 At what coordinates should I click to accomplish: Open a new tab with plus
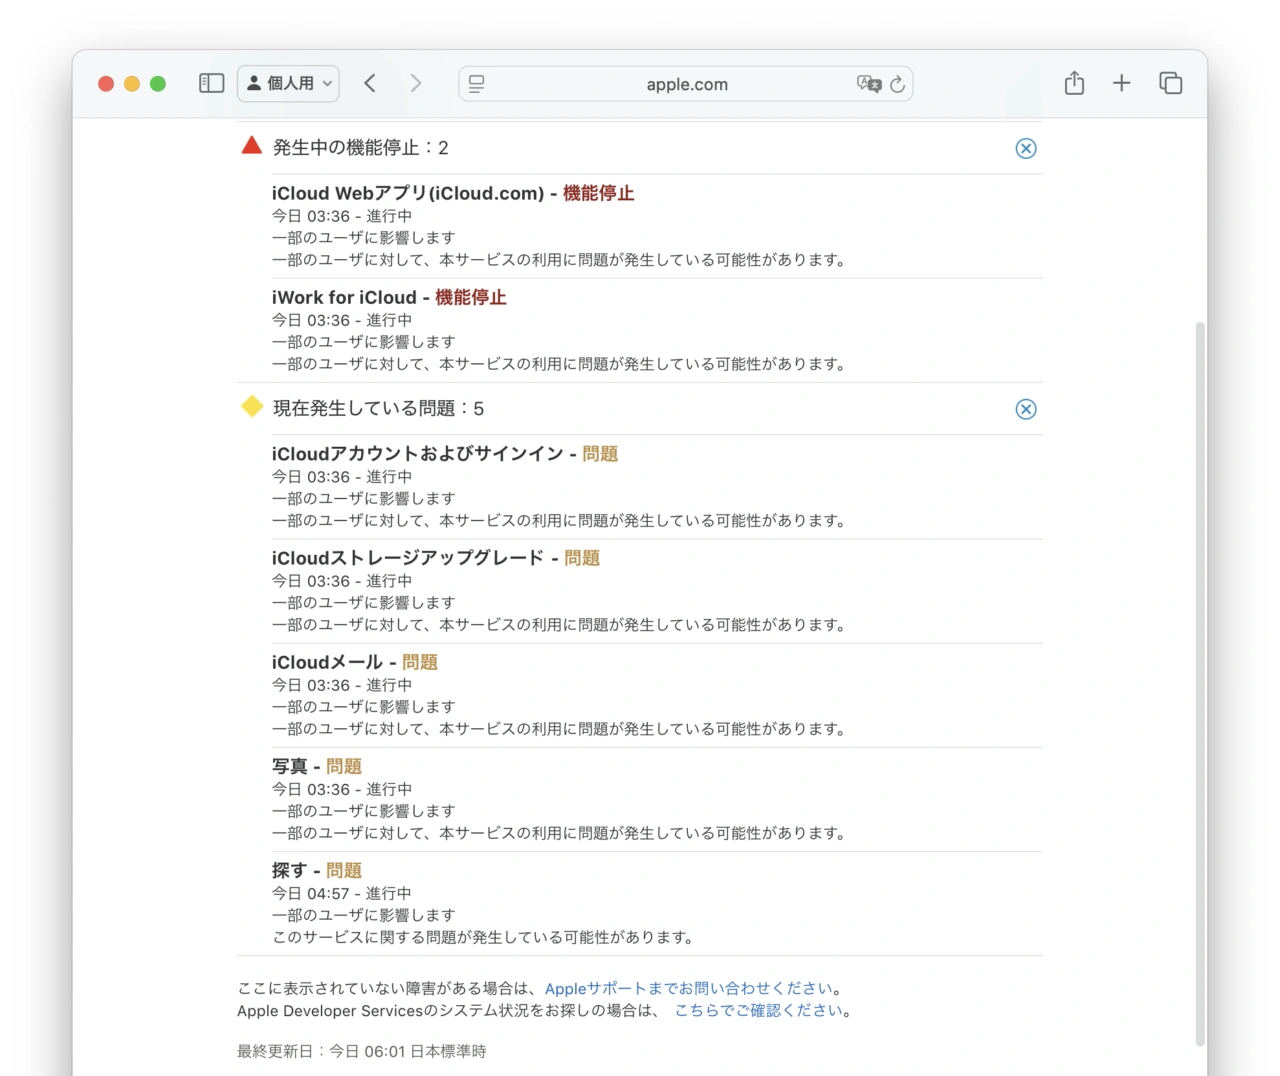(1121, 83)
